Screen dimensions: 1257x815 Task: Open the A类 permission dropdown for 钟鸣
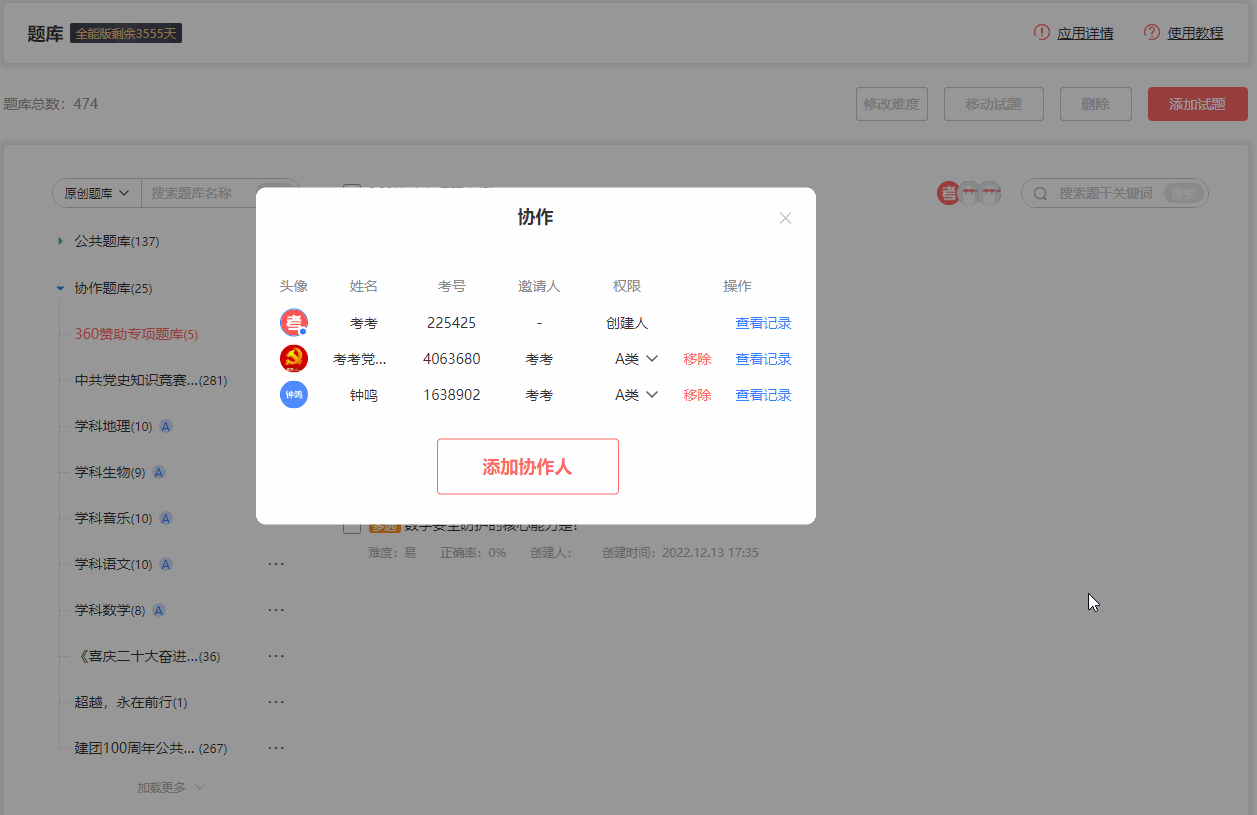[x=636, y=395]
